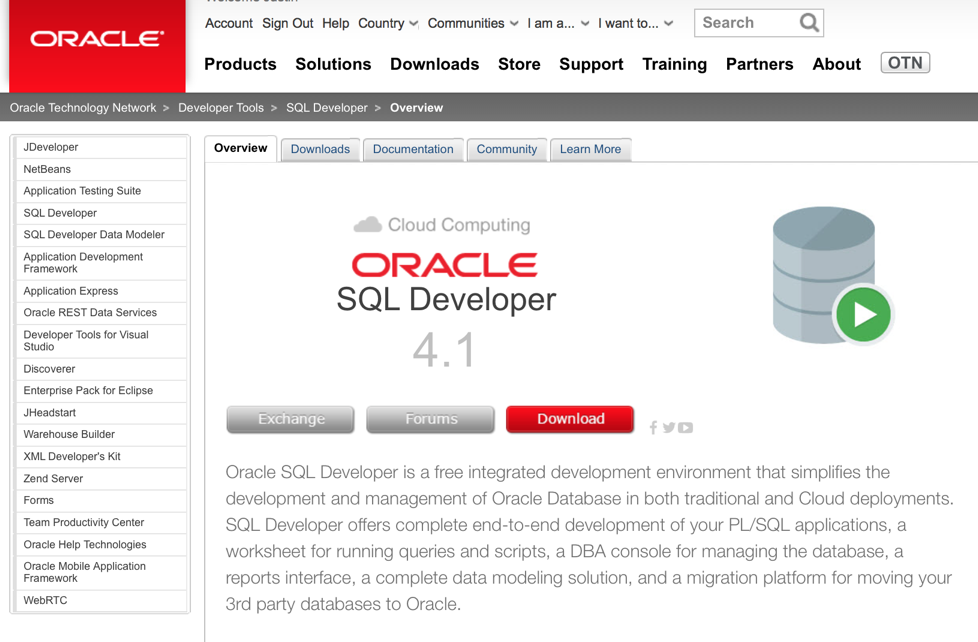978x642 pixels.
Task: Switch to the Community tab
Action: click(x=506, y=150)
